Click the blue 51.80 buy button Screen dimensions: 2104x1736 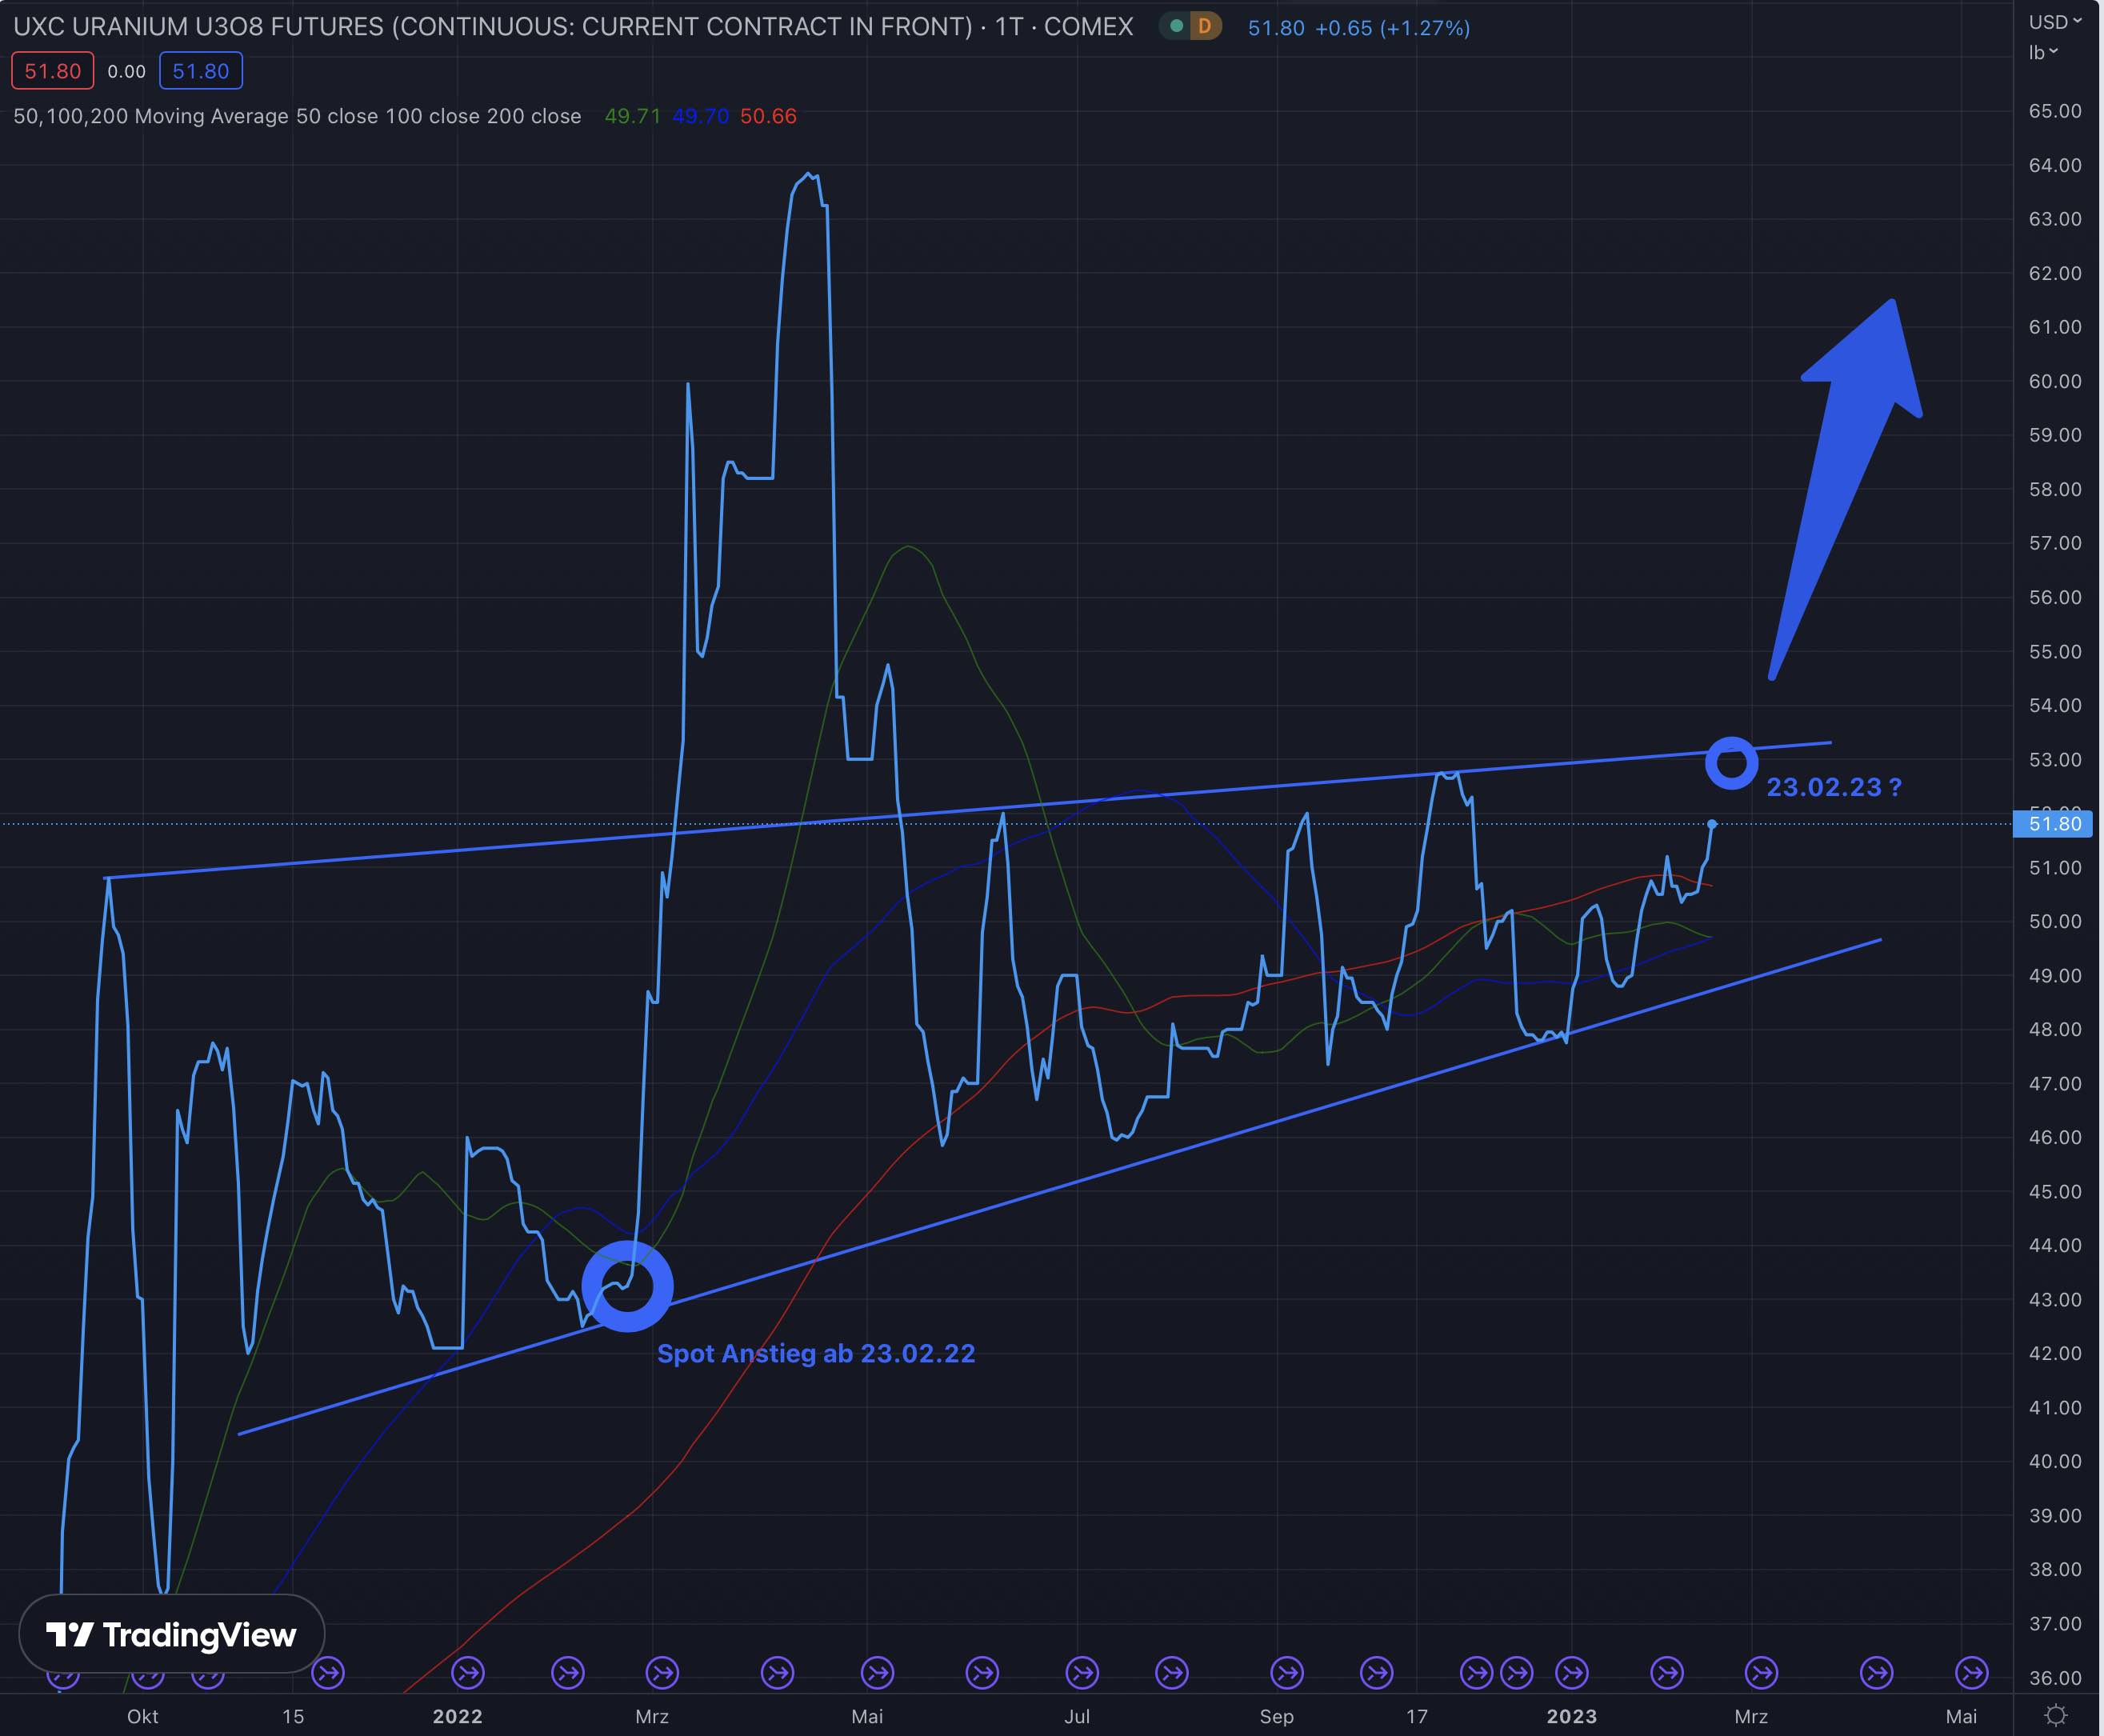coord(200,71)
